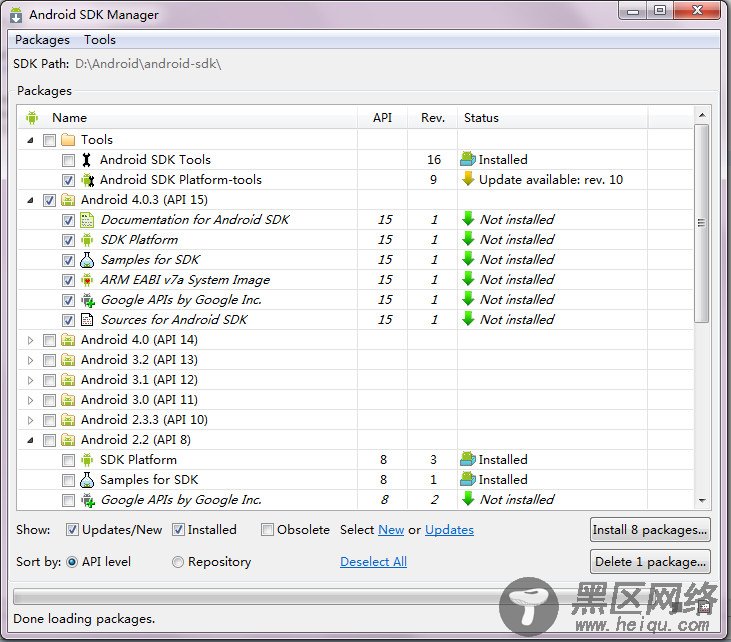Image resolution: width=731 pixels, height=642 pixels.
Task: Click the Documentation for Android SDK icon
Action: [87, 220]
